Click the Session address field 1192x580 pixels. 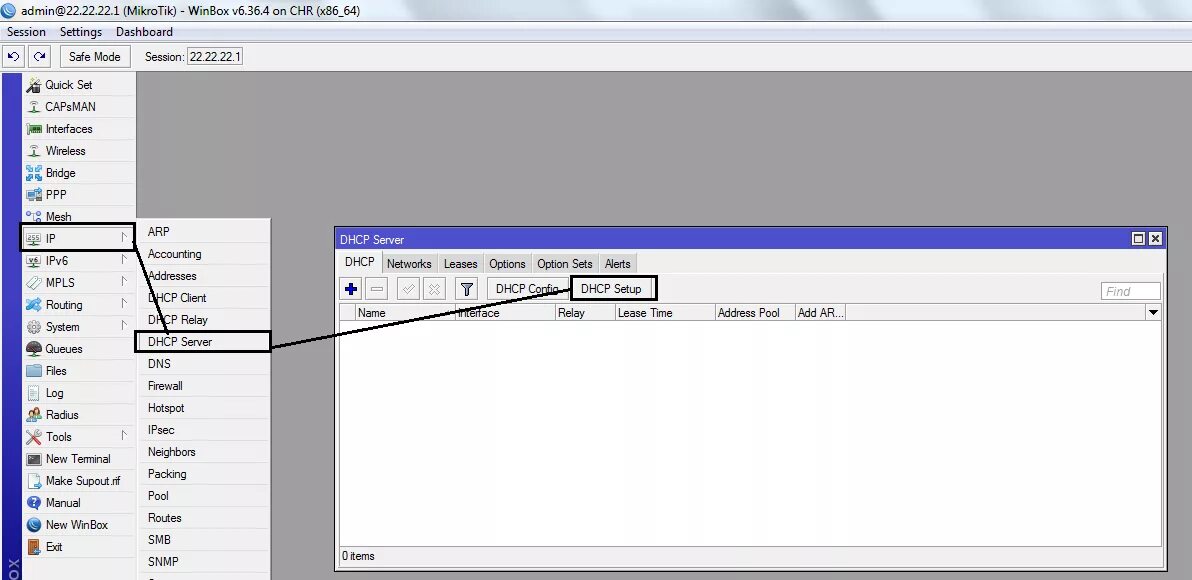[x=214, y=57]
